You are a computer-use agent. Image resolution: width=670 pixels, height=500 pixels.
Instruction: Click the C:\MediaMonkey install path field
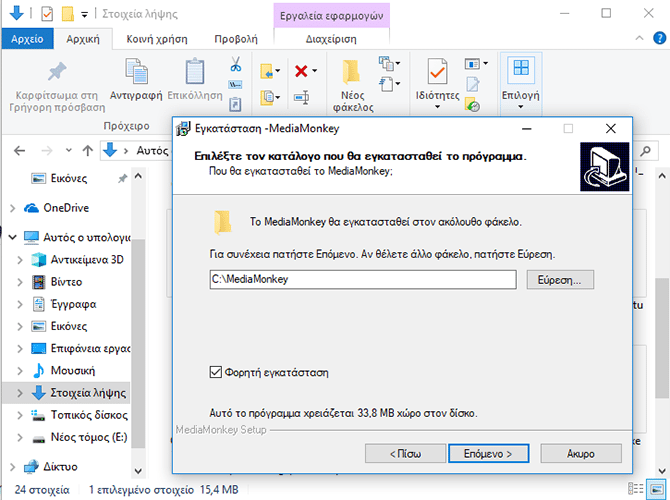[363, 279]
